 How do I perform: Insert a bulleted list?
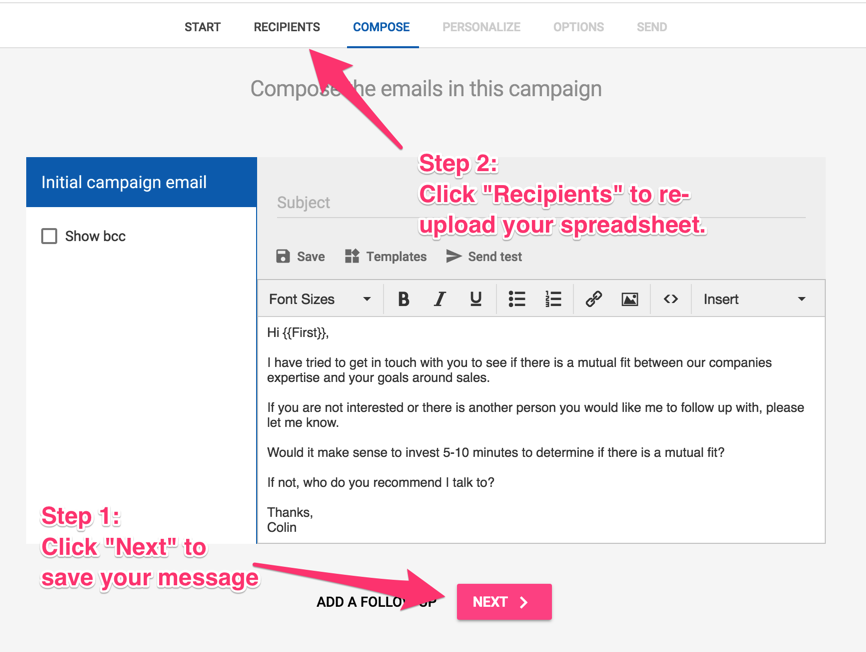click(517, 298)
